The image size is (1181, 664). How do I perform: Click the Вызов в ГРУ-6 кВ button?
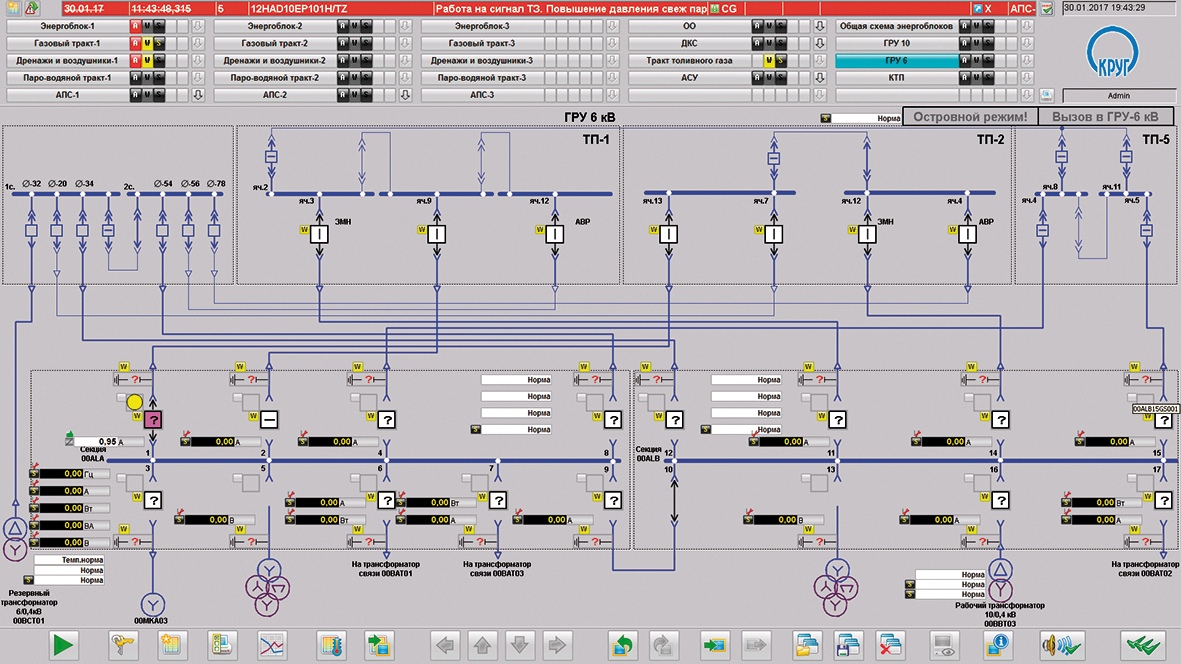pyautogui.click(x=1105, y=117)
